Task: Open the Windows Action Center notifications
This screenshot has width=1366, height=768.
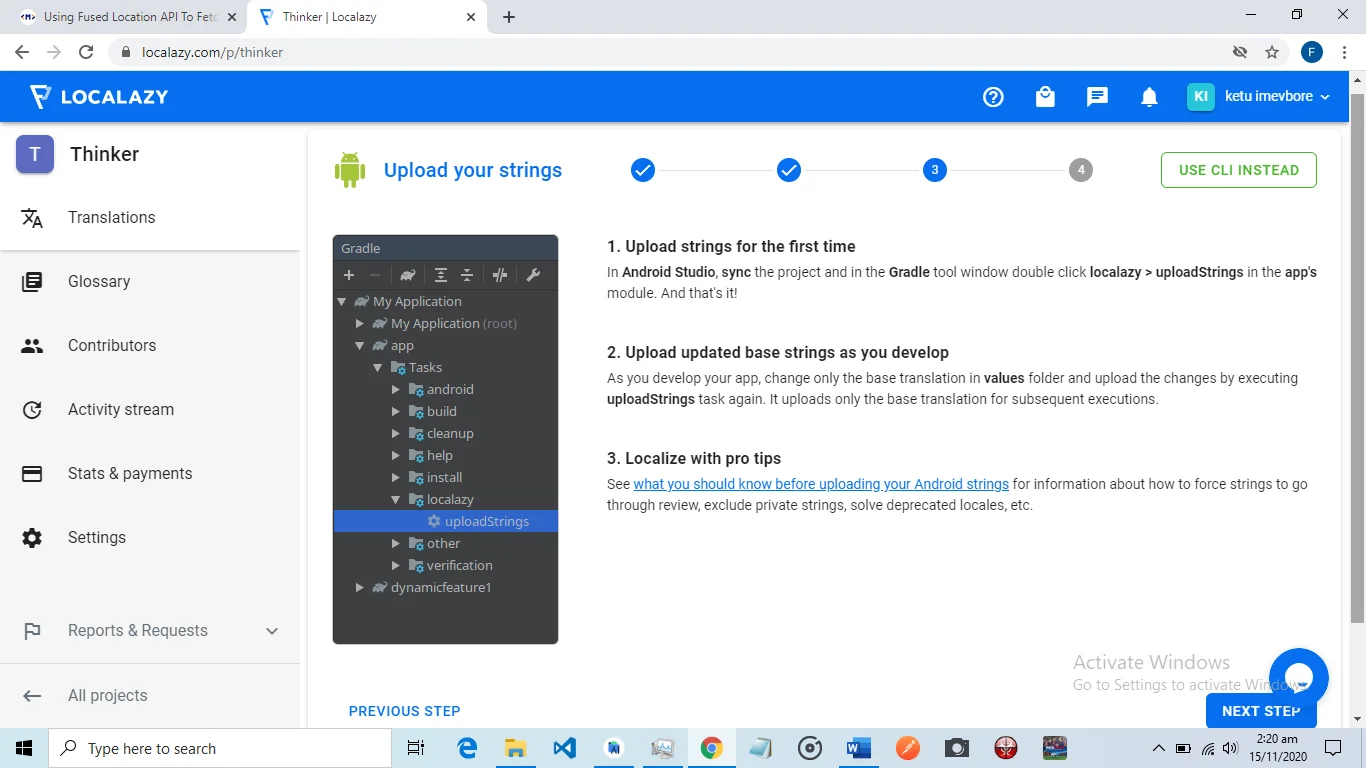Action: (1333, 748)
